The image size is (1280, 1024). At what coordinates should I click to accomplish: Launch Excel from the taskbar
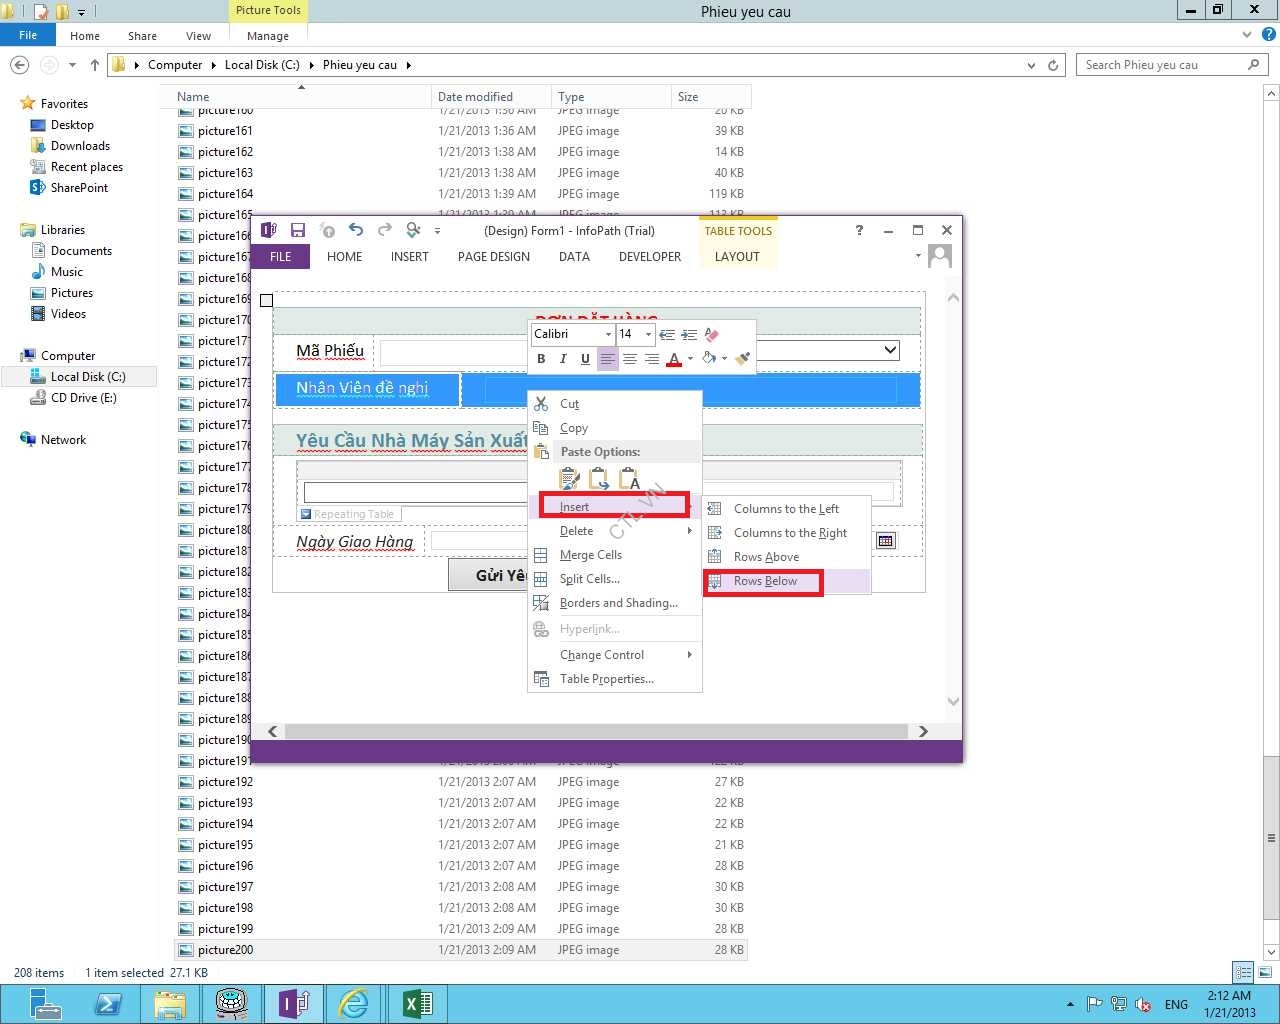pos(417,1003)
